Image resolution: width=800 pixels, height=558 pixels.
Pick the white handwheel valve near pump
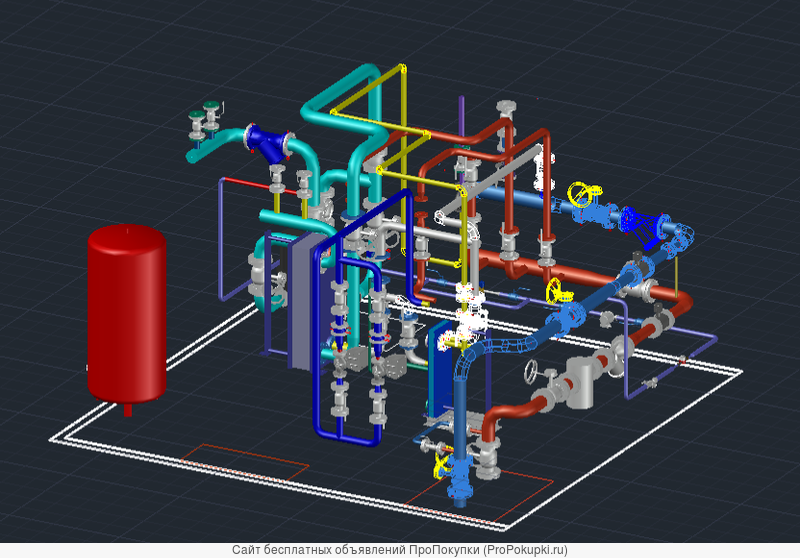coord(531,371)
